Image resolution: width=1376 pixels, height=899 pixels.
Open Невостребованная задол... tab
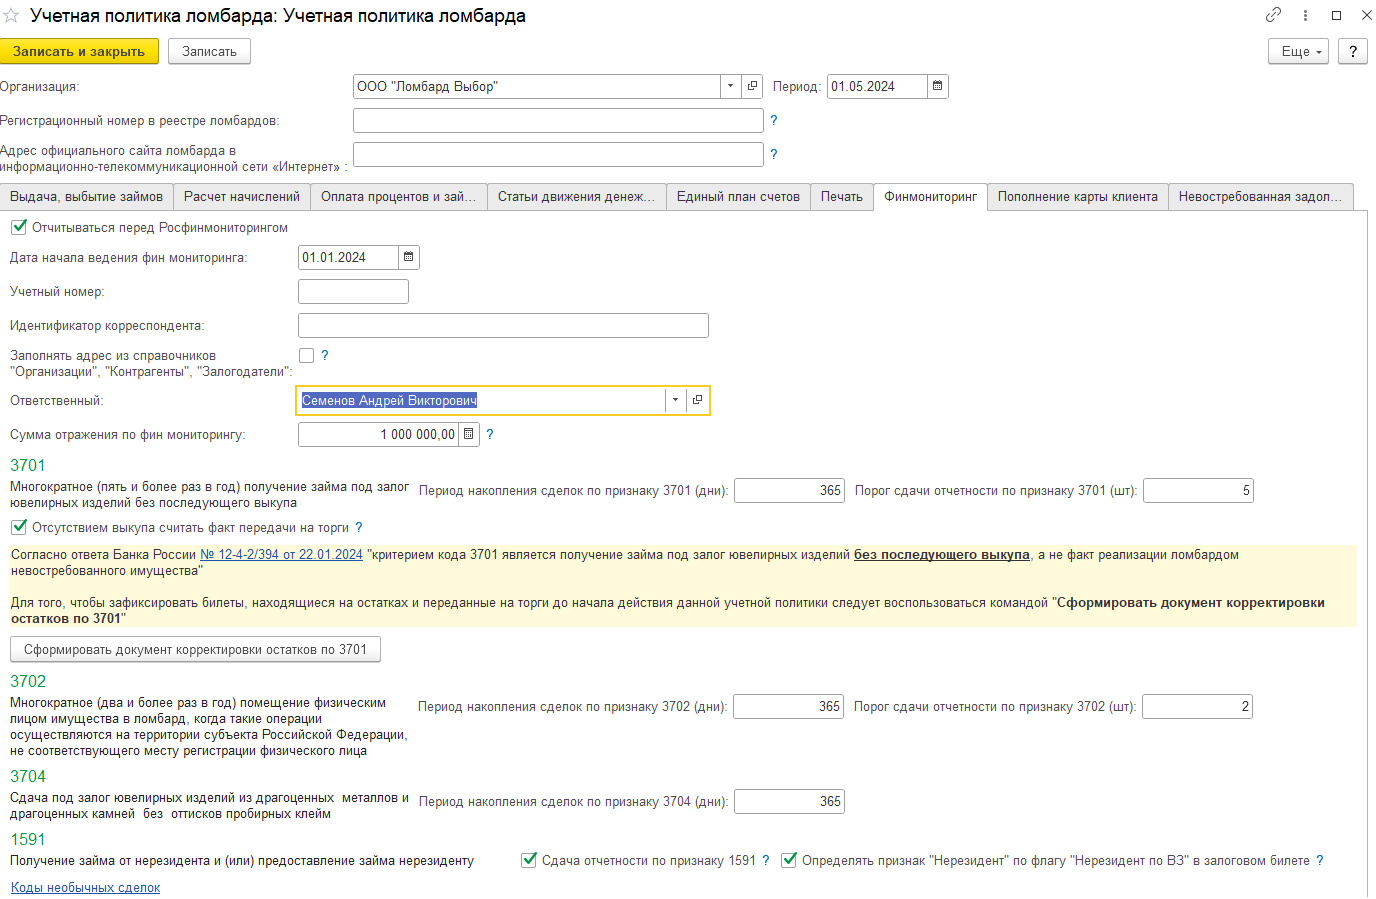click(1260, 197)
